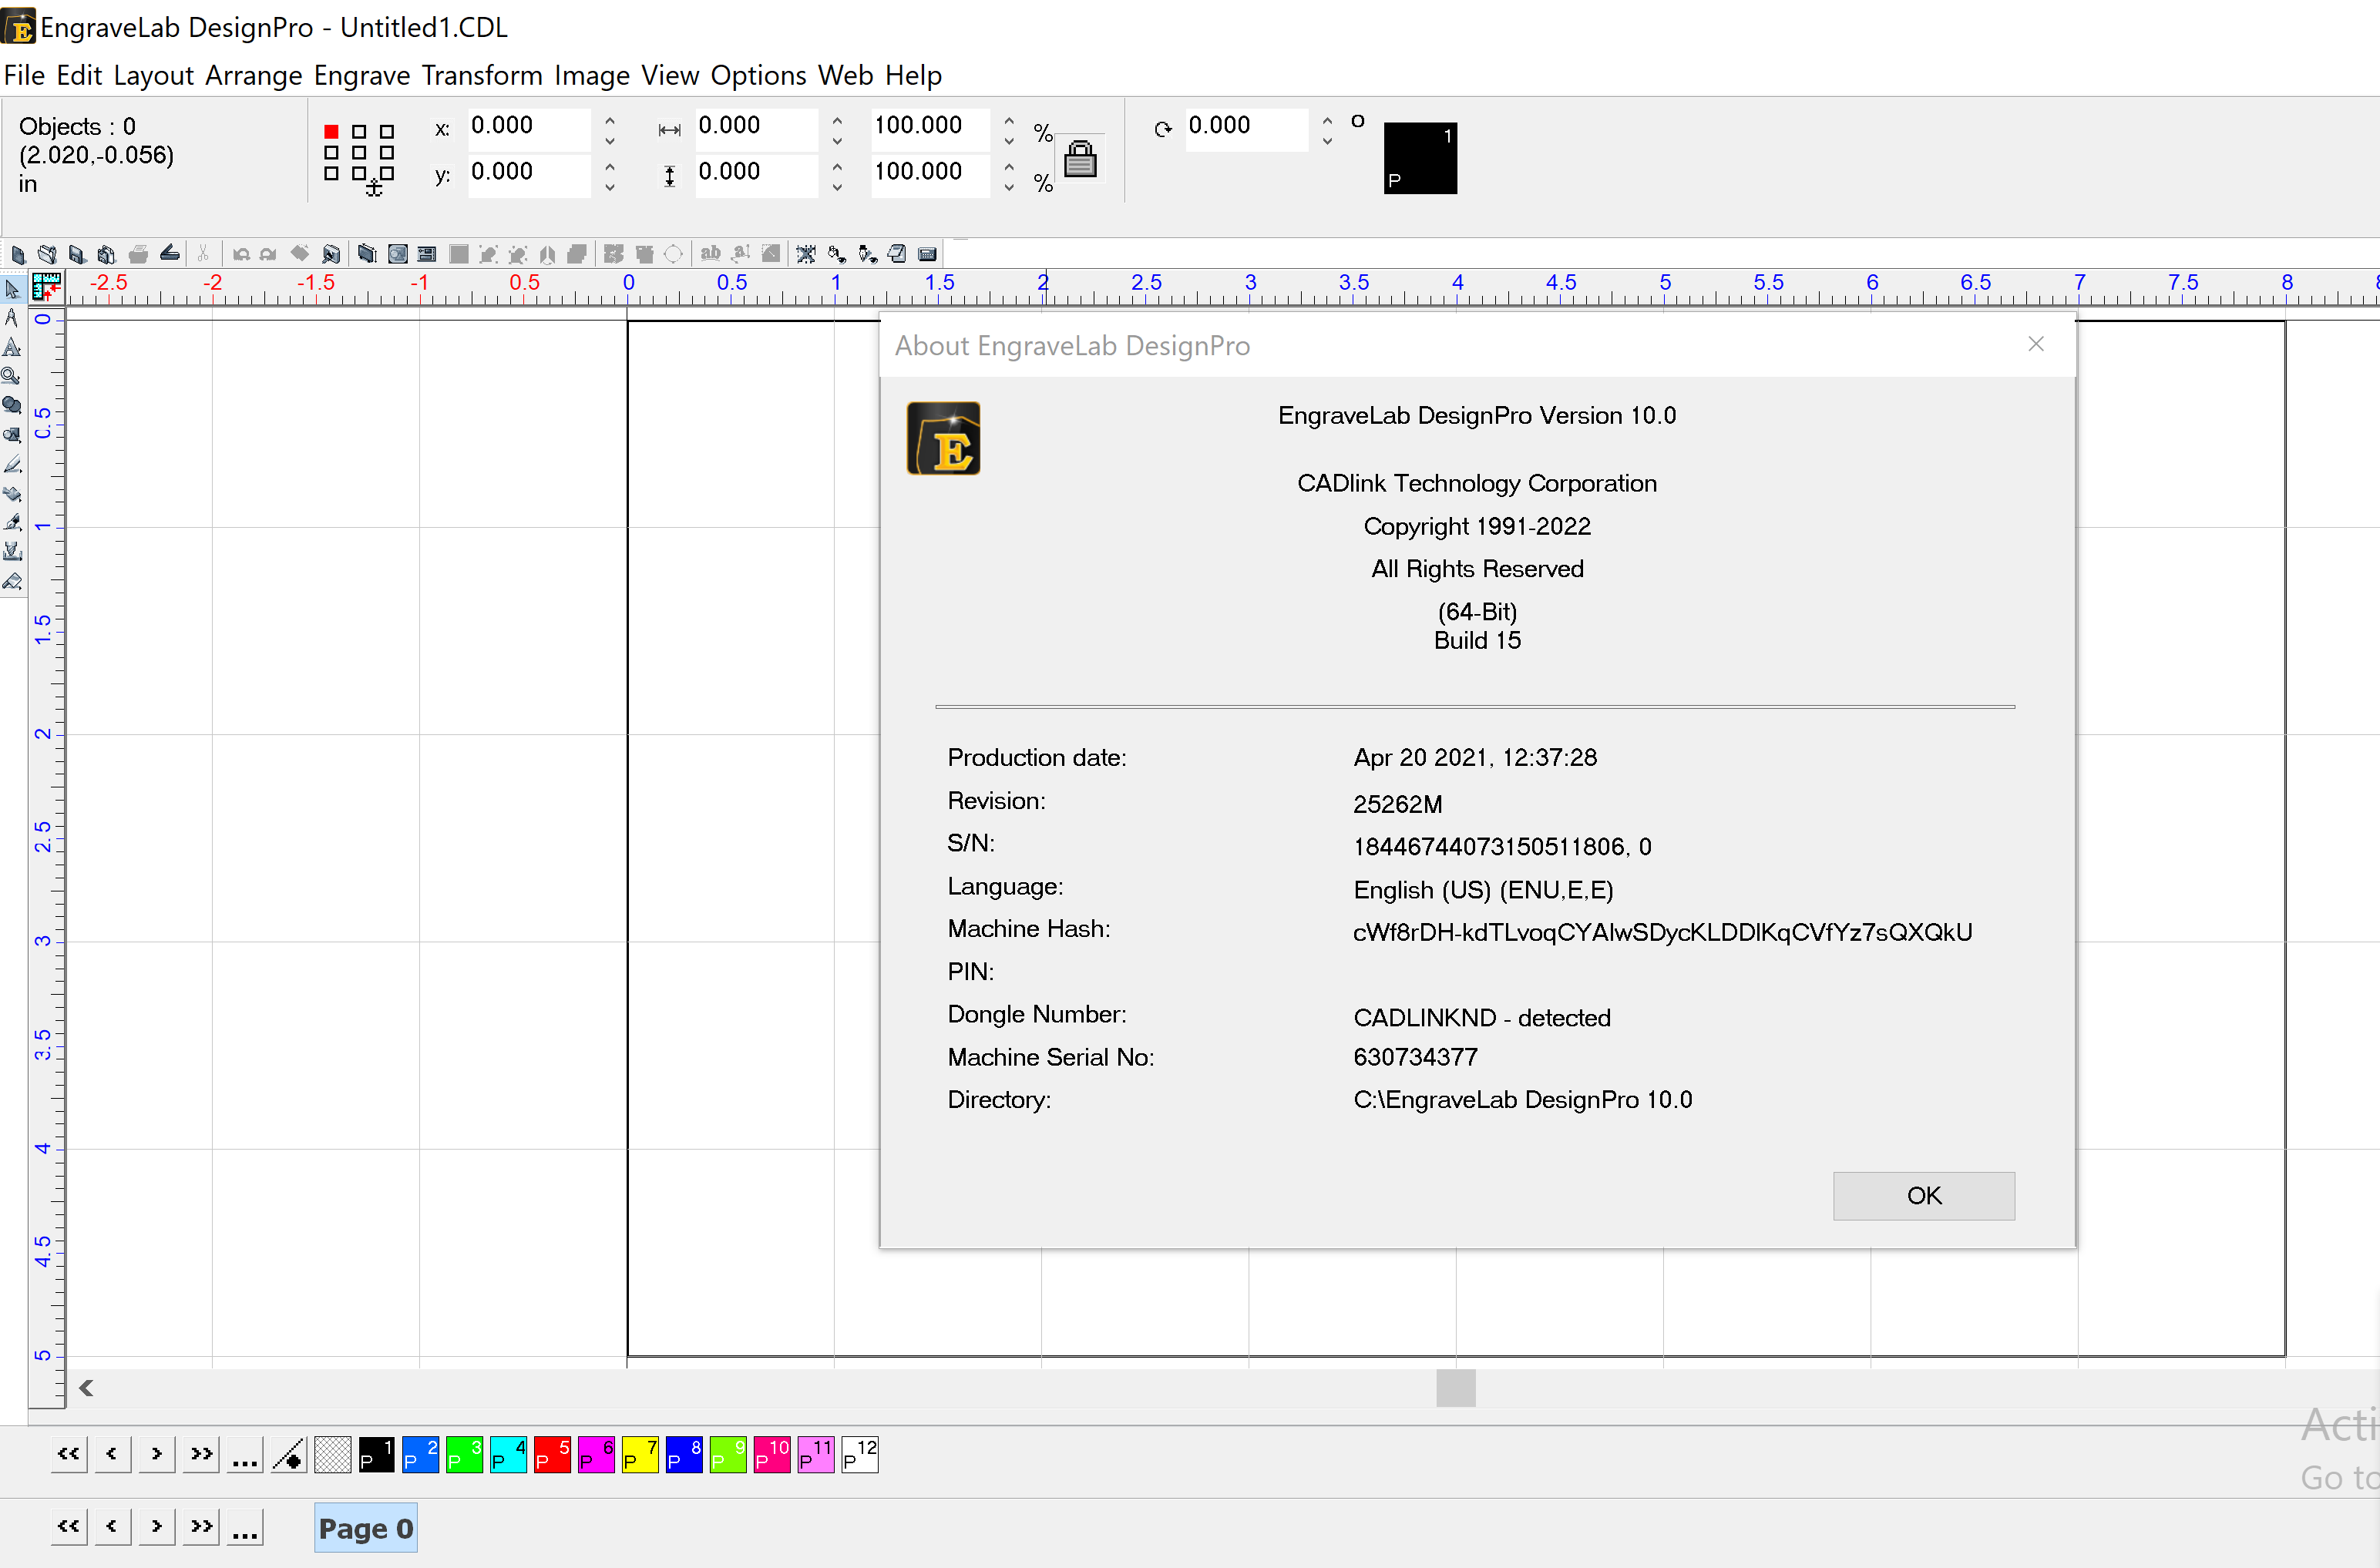Select bottom-center anchor point square

tap(359, 173)
